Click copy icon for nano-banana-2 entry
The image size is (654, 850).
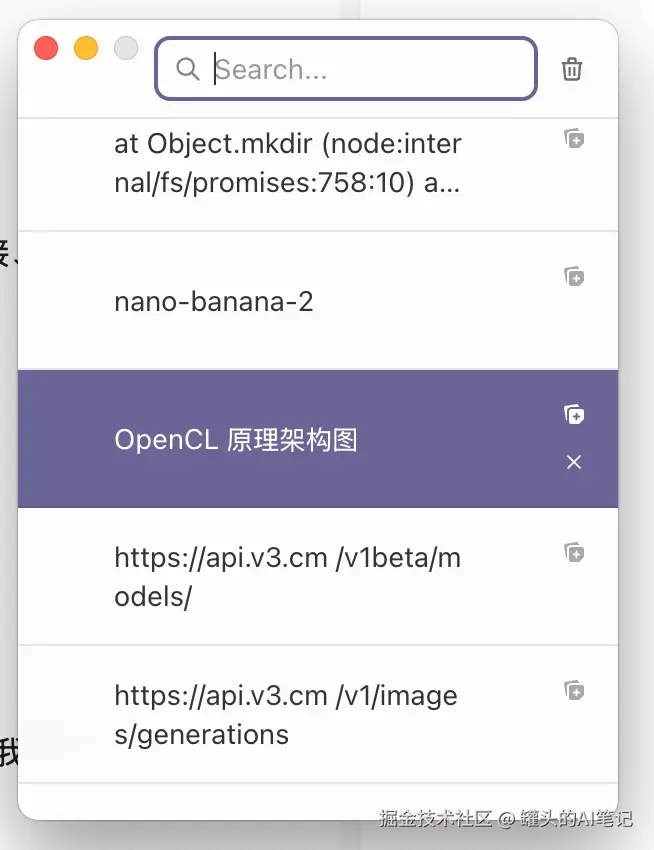(x=574, y=276)
